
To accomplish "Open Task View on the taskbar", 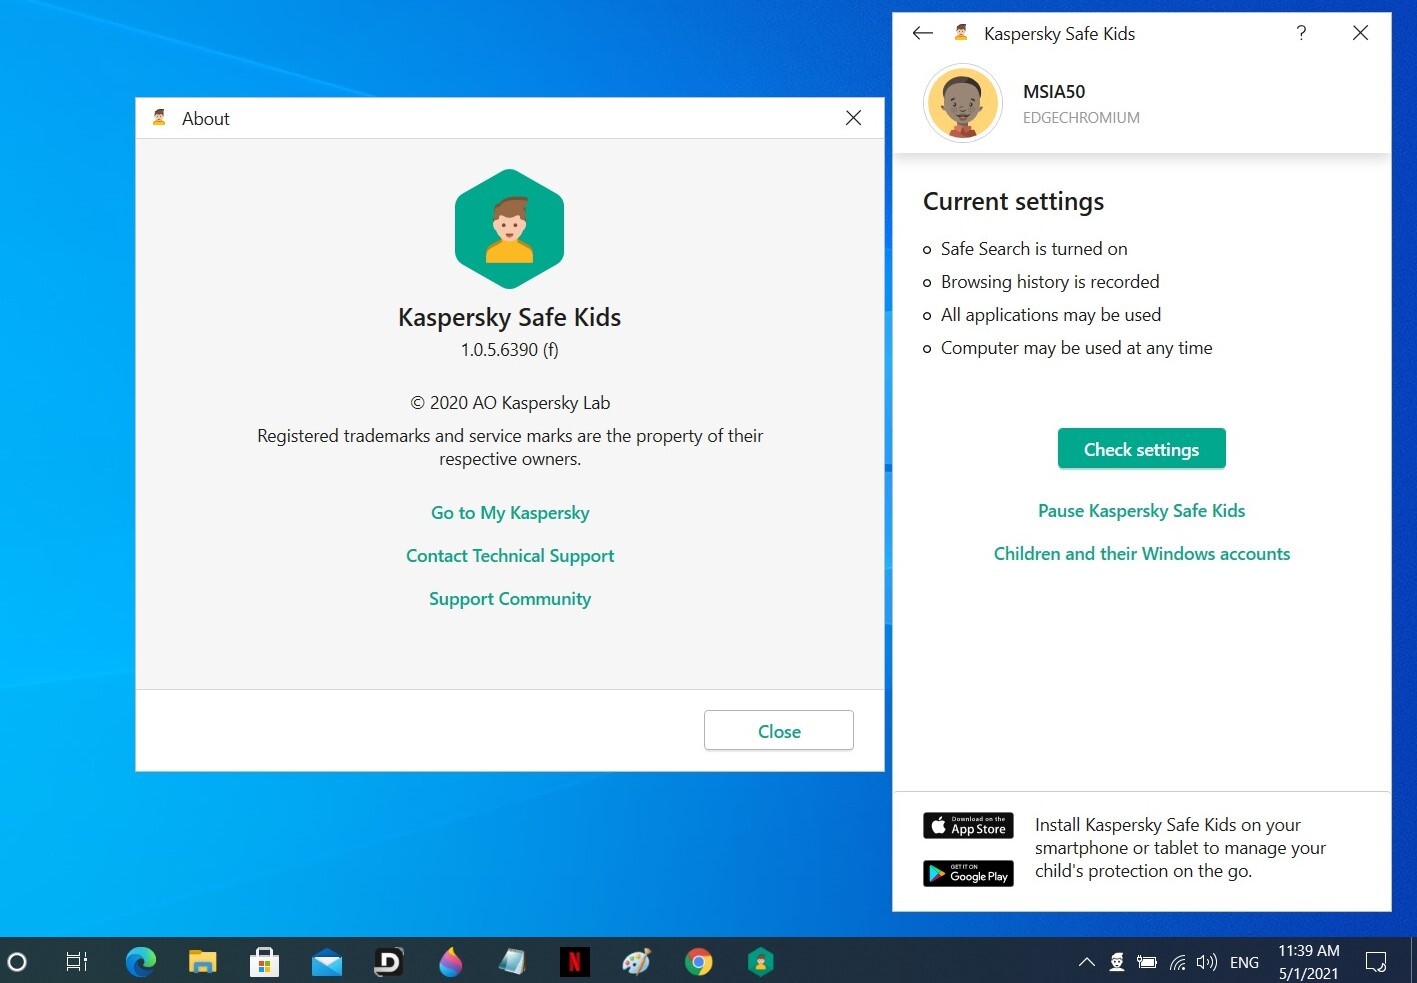I will click(77, 962).
